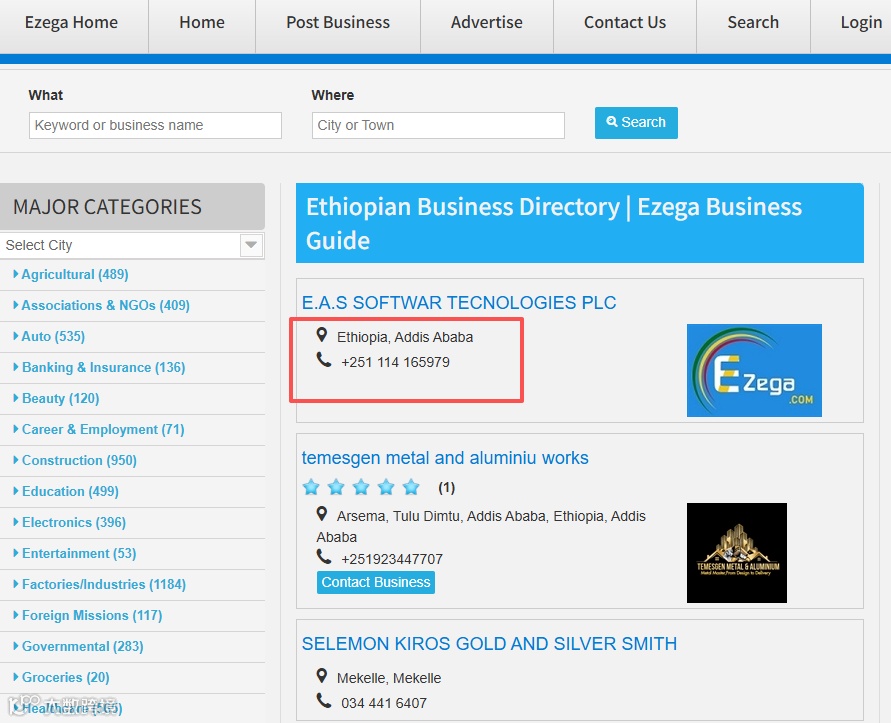Open Associations & NGOs (409) category
The width and height of the screenshot is (891, 723).
point(105,305)
